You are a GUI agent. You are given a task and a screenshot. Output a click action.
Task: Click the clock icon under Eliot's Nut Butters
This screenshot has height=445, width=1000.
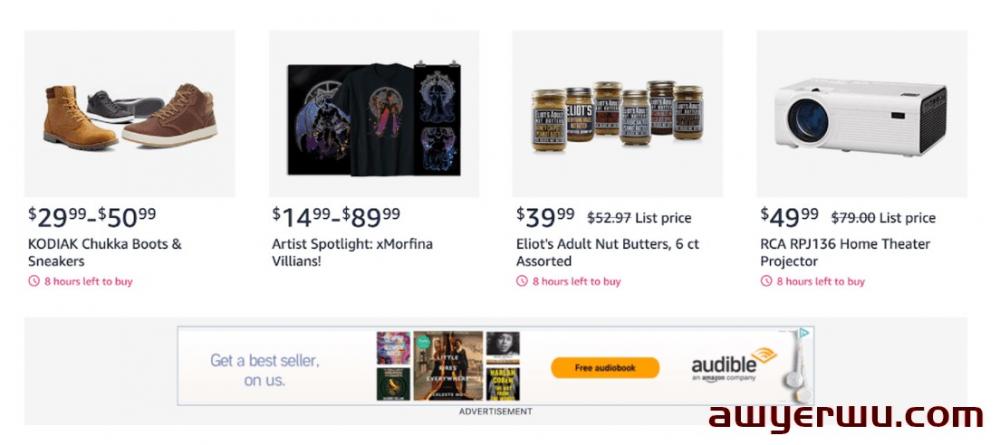tap(521, 281)
